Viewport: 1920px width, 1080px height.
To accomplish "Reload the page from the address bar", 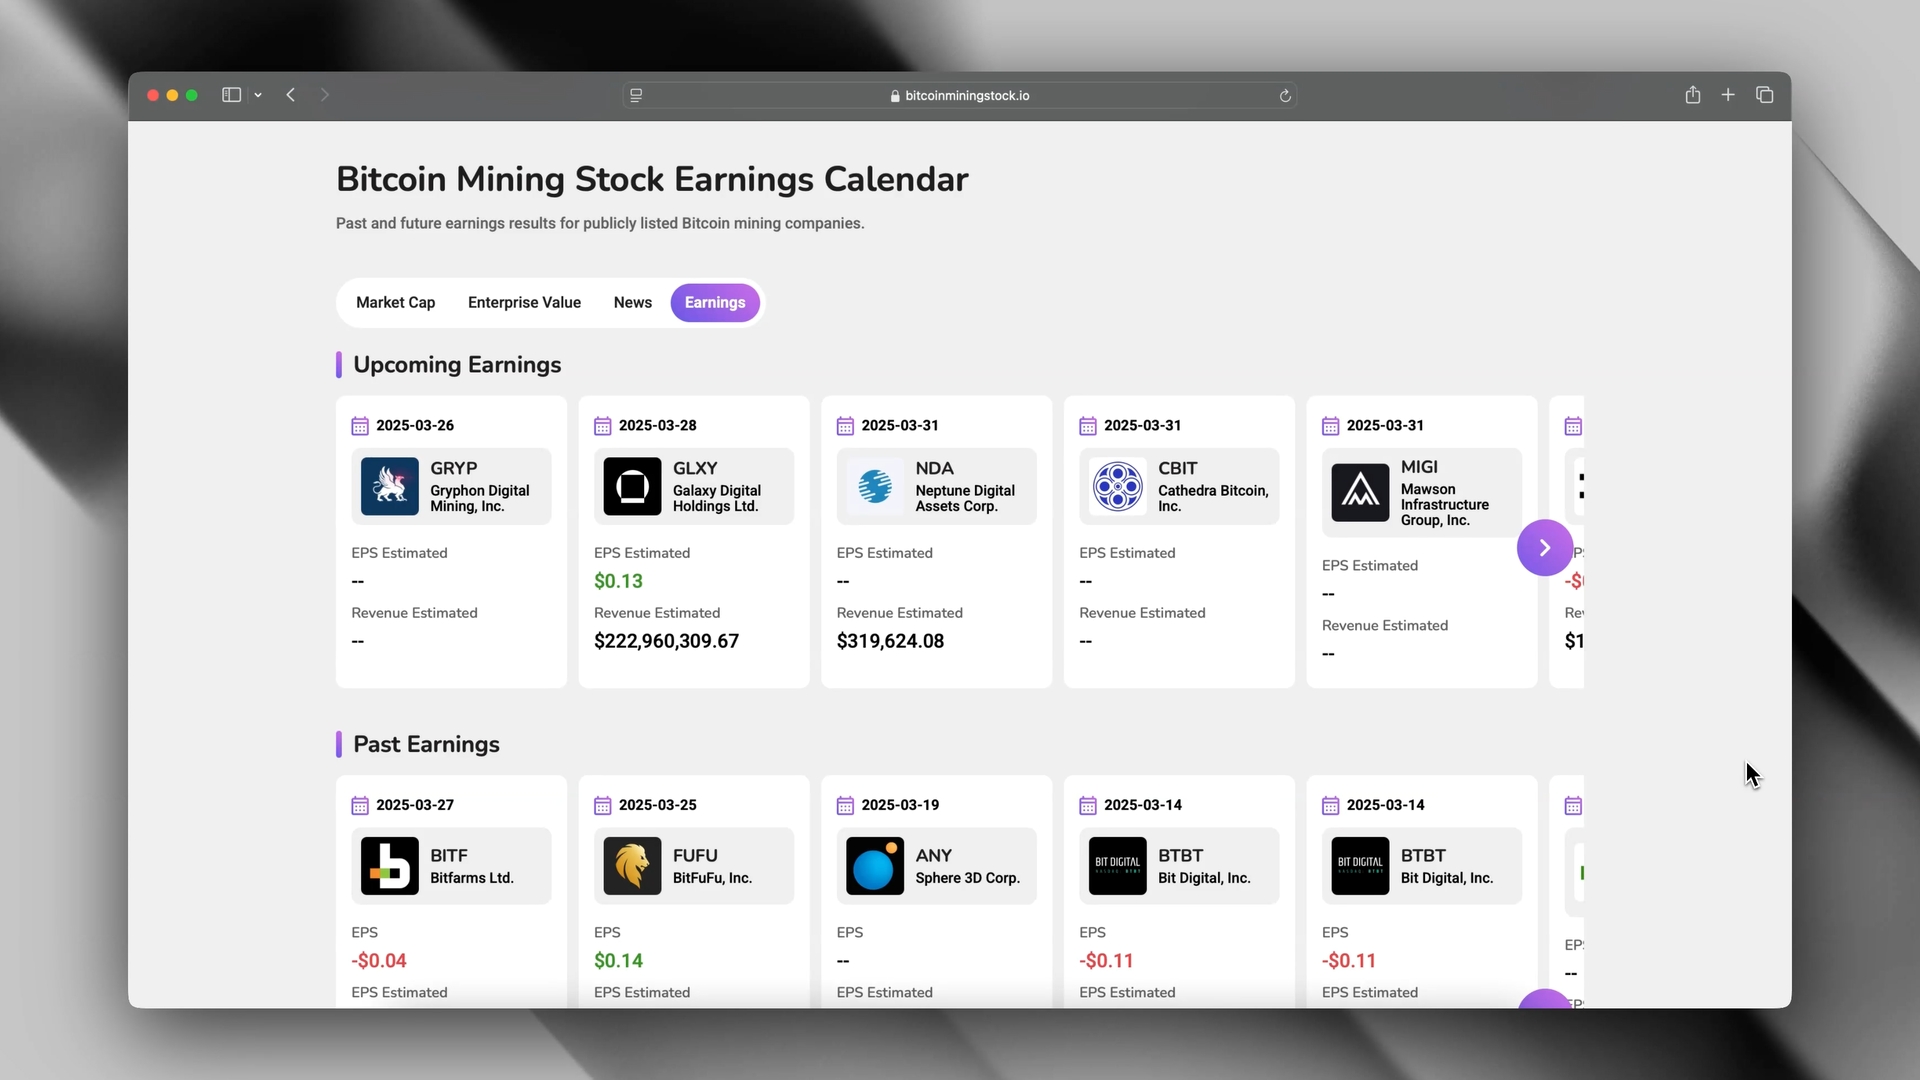I will point(1285,96).
